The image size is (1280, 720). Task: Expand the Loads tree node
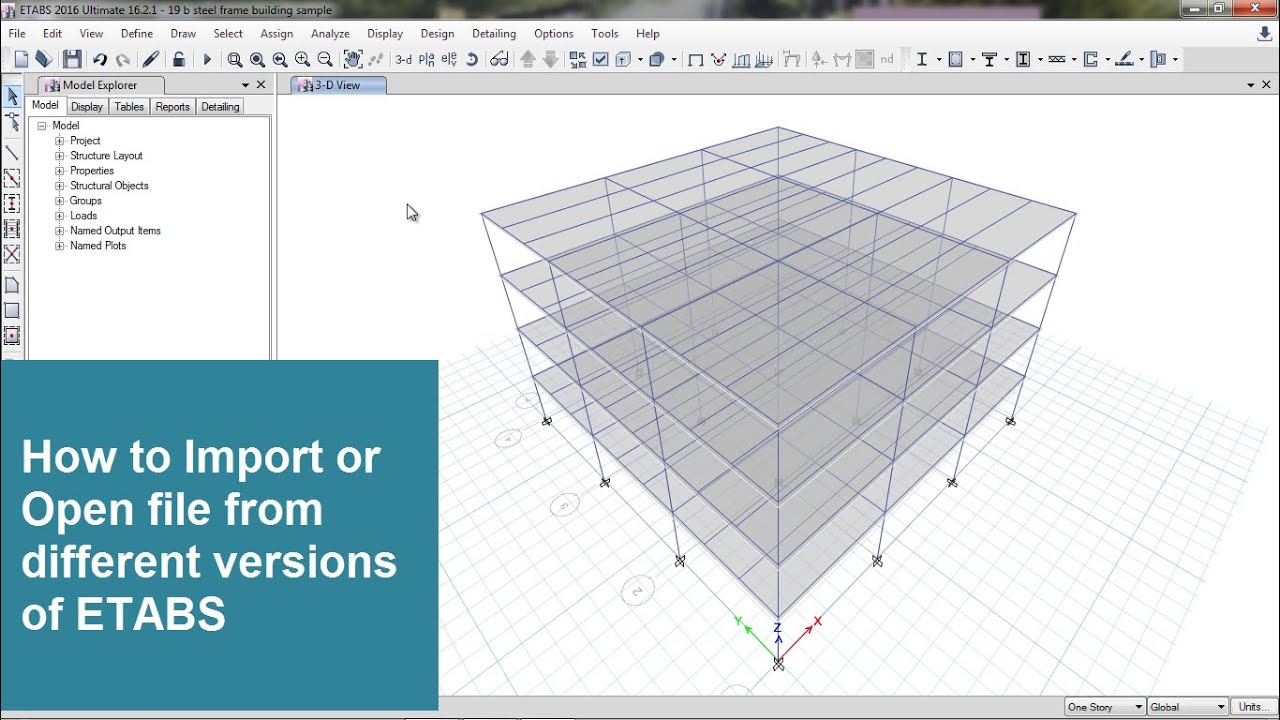click(60, 216)
